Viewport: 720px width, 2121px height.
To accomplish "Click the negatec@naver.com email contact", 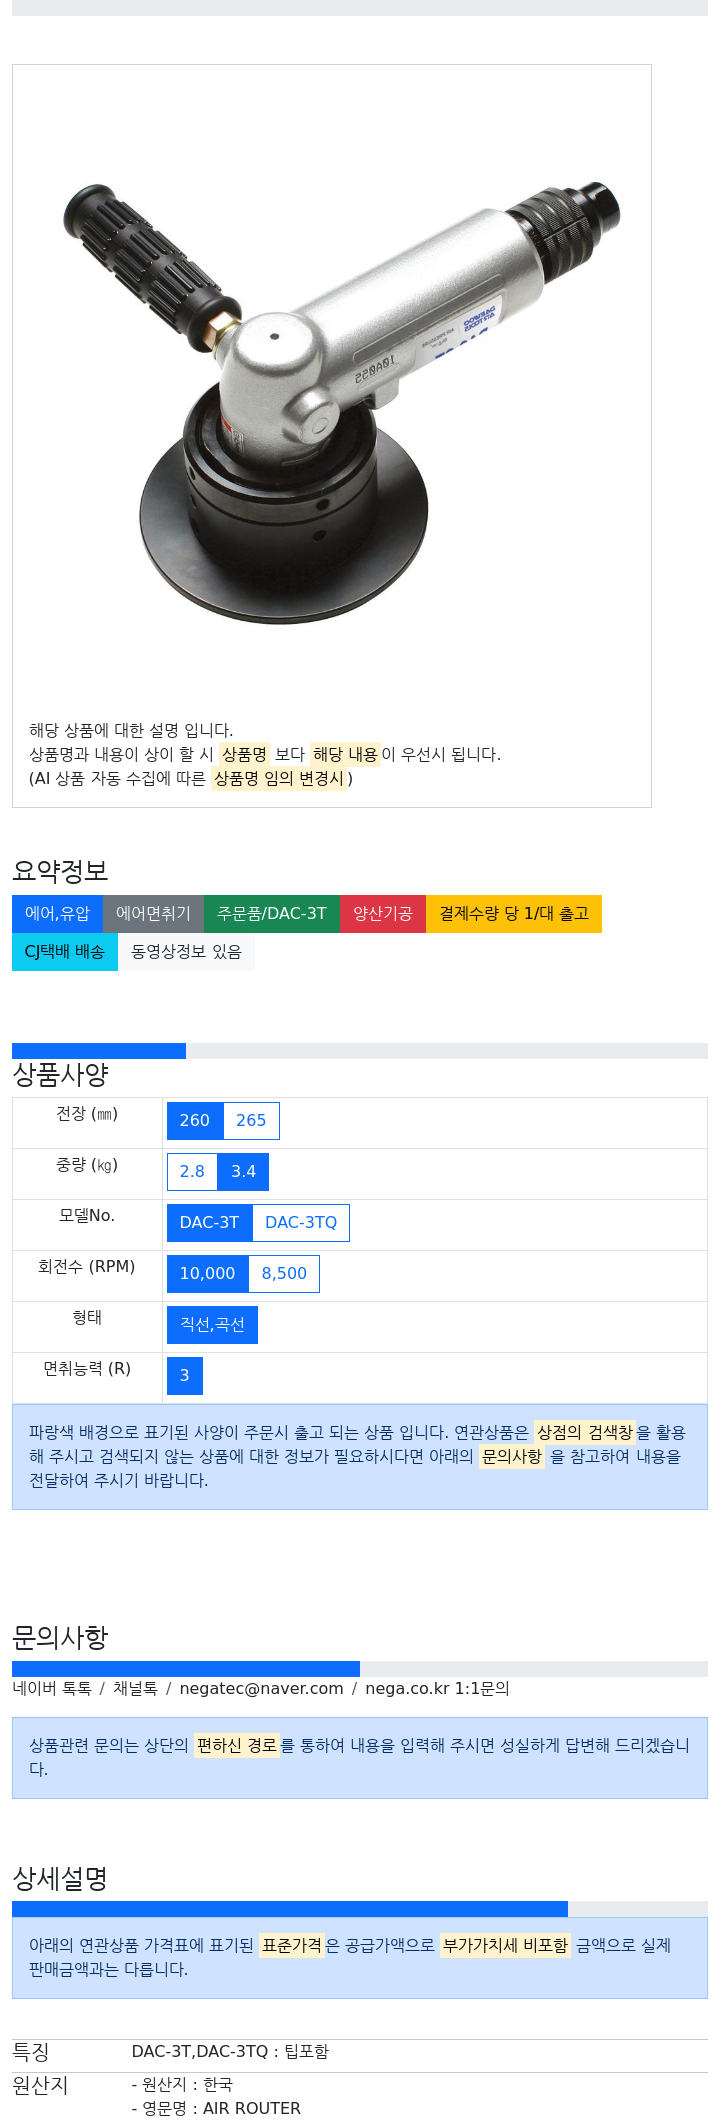I will coord(262,1689).
